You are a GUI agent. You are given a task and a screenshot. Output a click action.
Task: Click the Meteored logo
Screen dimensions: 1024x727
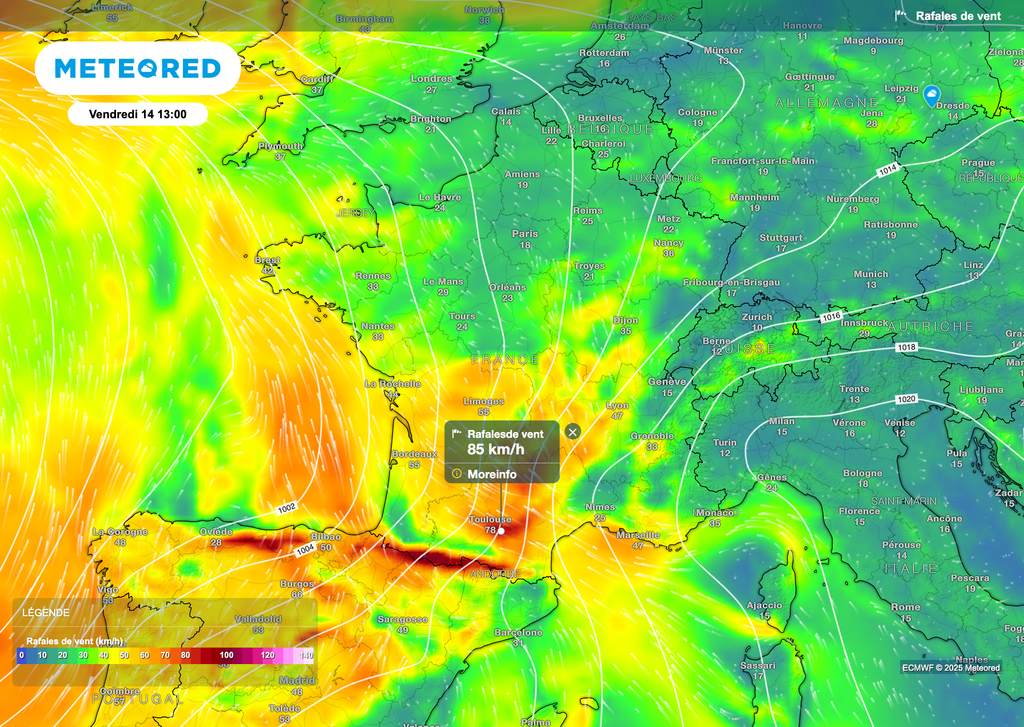click(137, 68)
